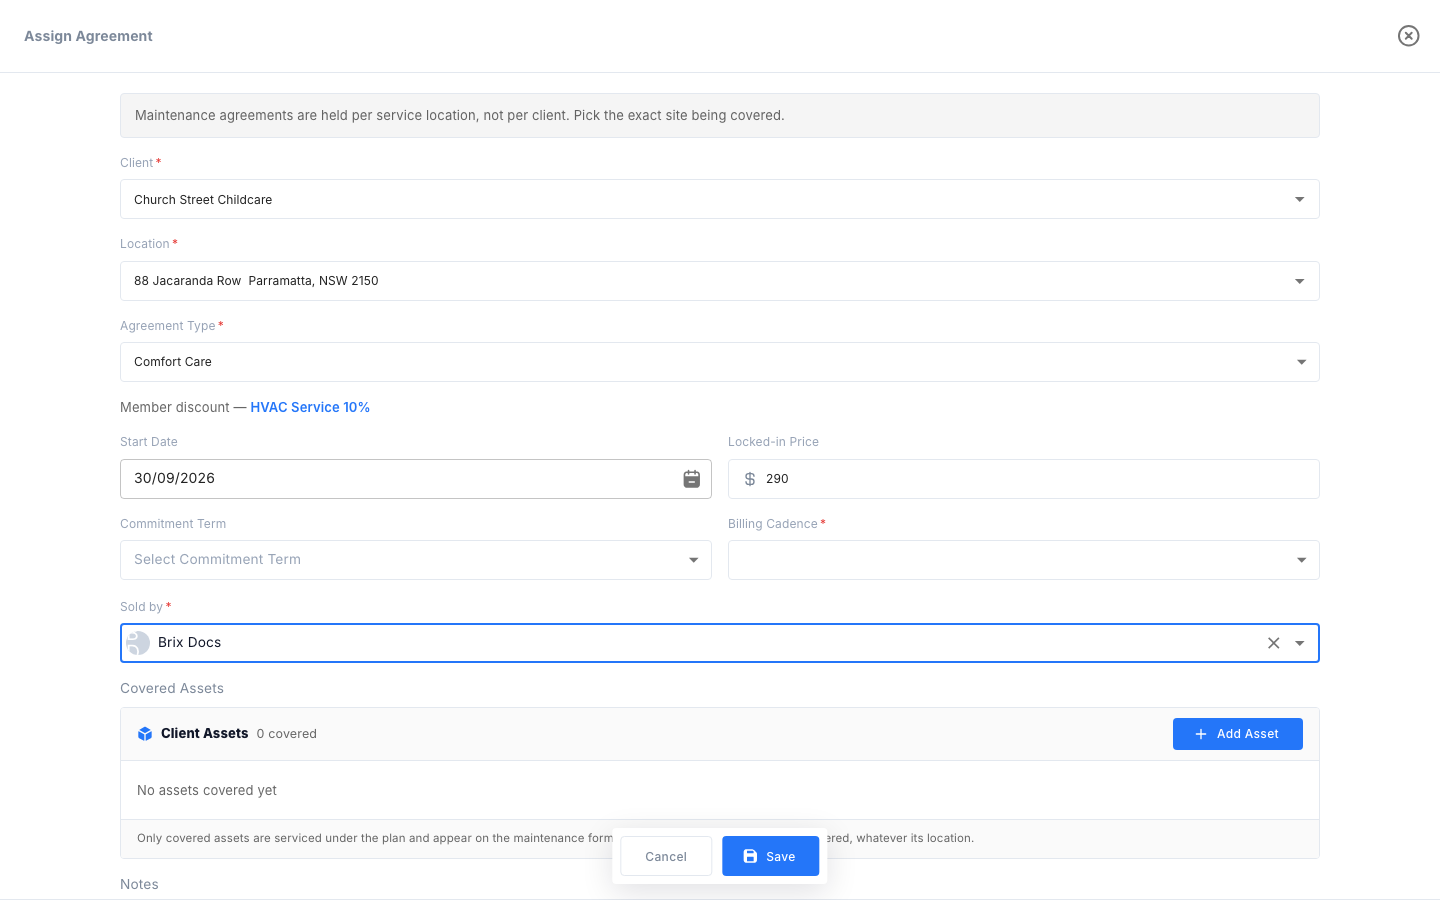Click the maintenance agreements info banner text
Screen dimensions: 1440x900
[x=460, y=115]
